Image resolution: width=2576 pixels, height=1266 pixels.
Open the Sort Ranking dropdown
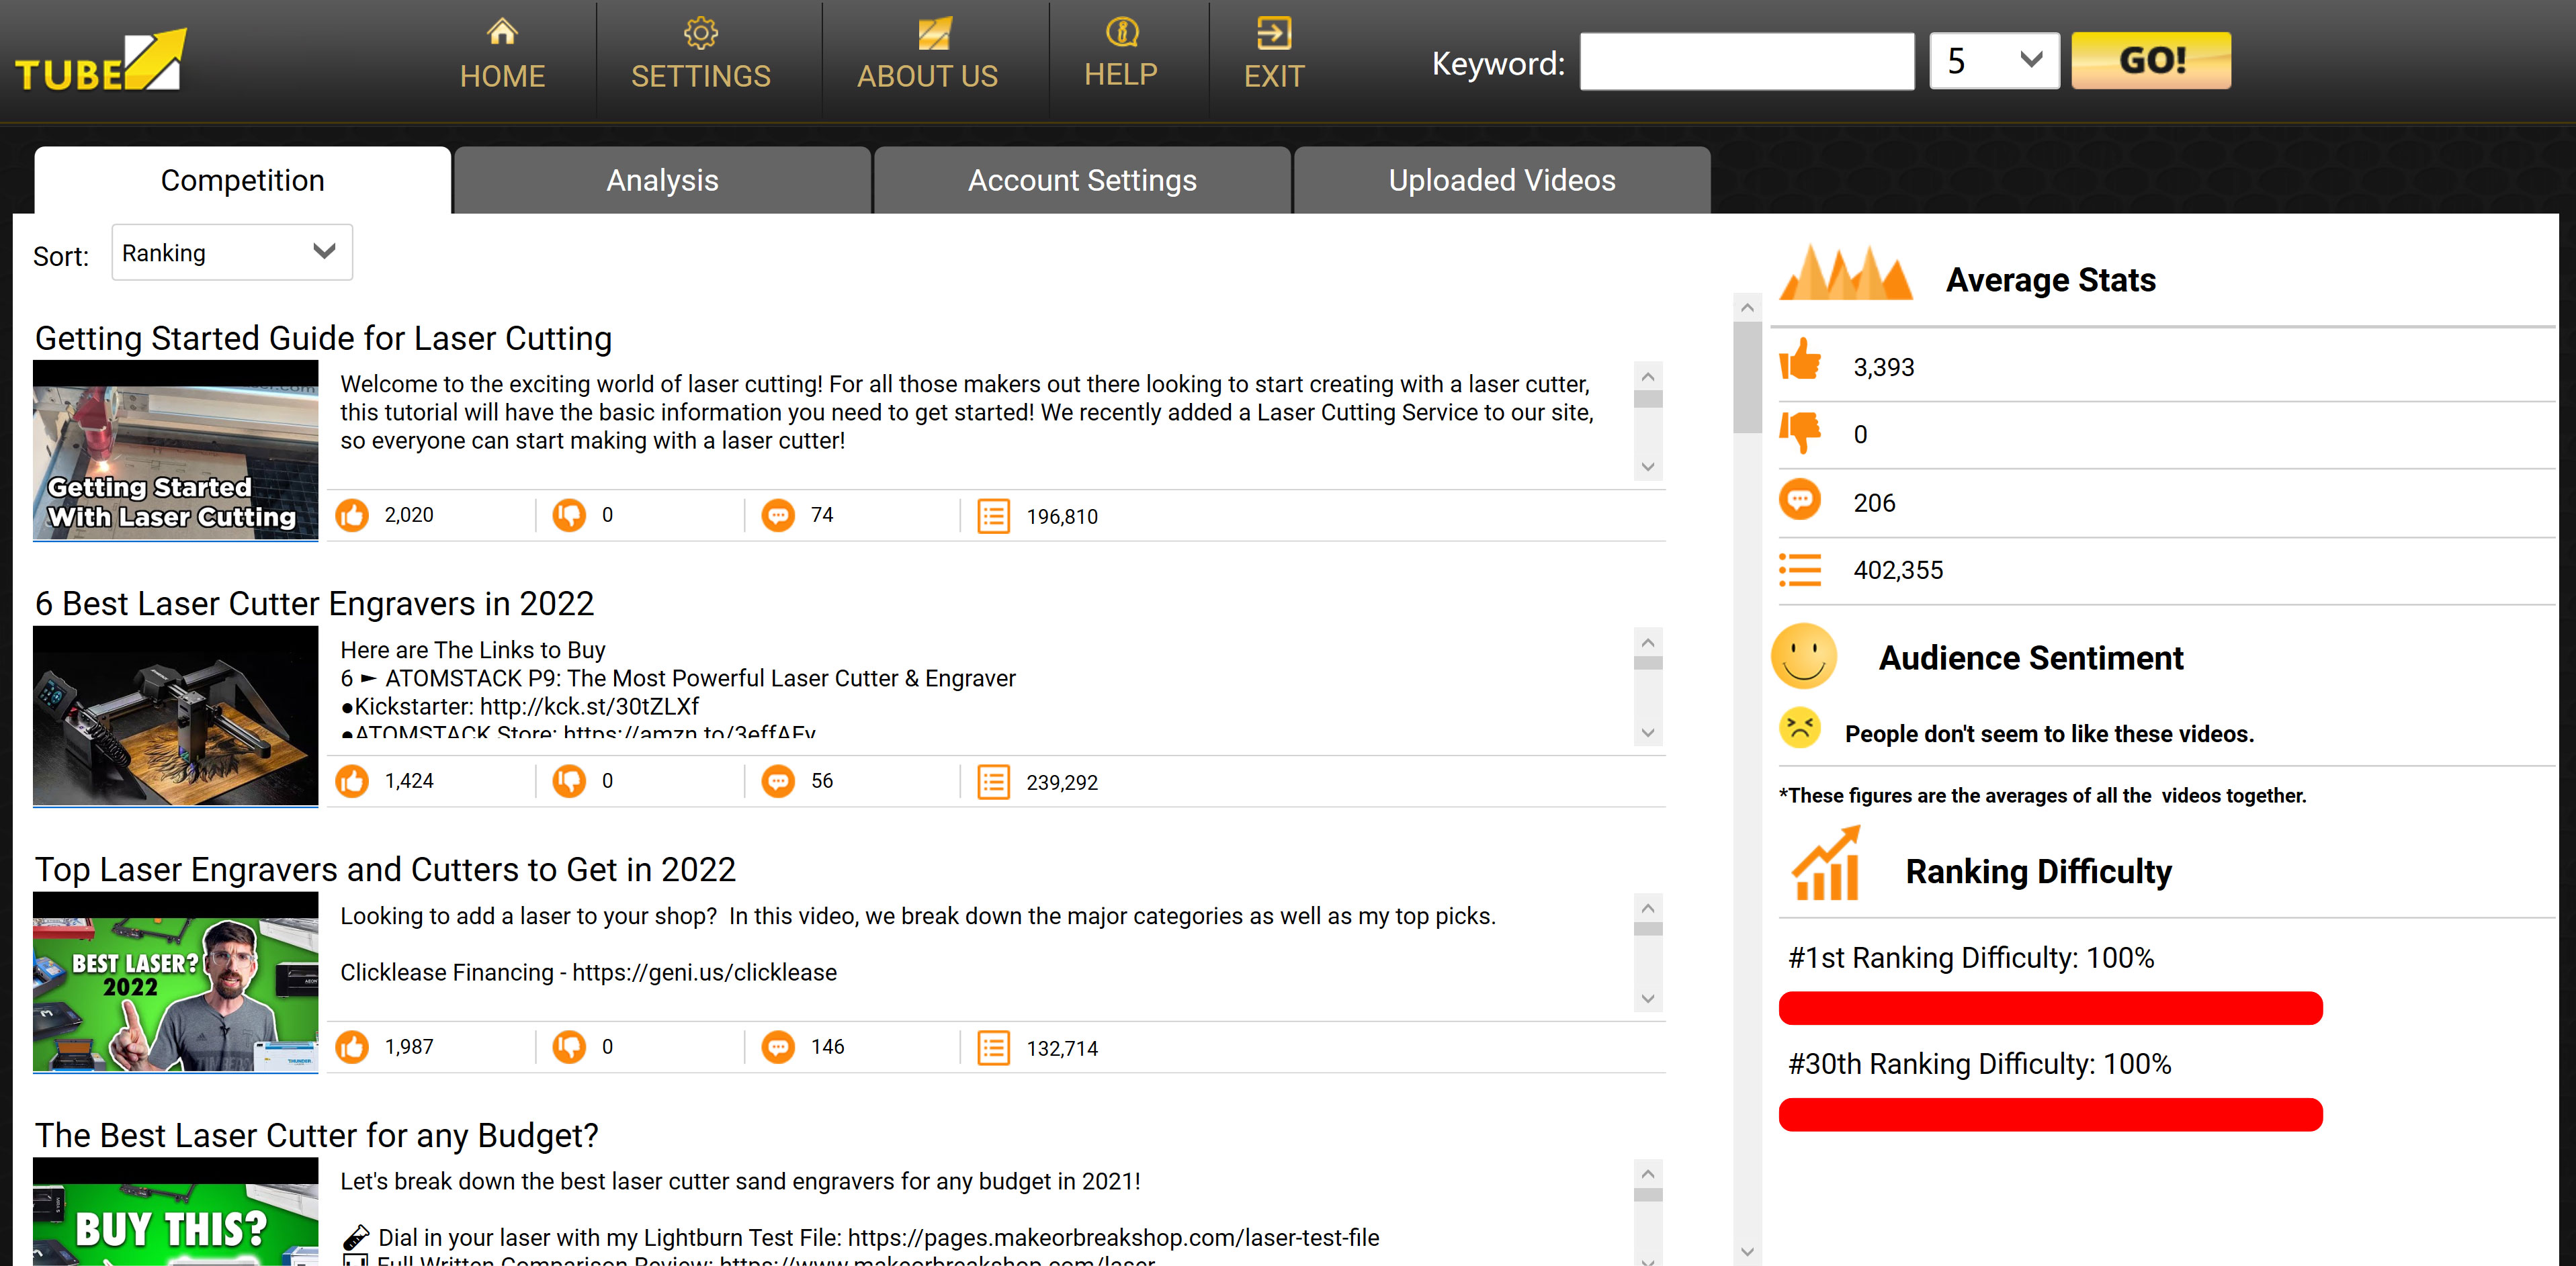(232, 253)
